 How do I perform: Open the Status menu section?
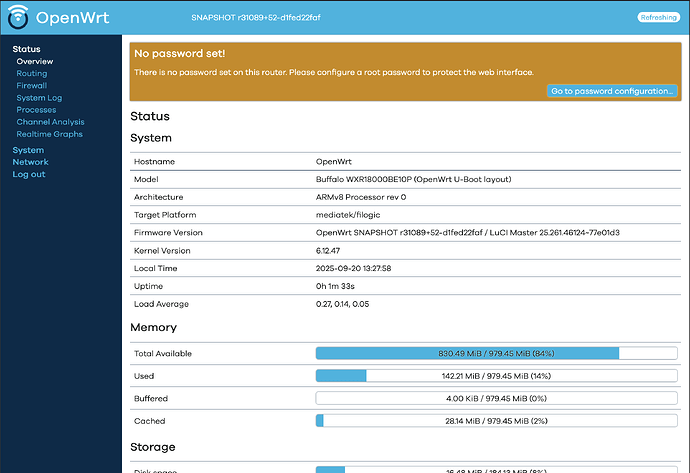pyautogui.click(x=26, y=49)
